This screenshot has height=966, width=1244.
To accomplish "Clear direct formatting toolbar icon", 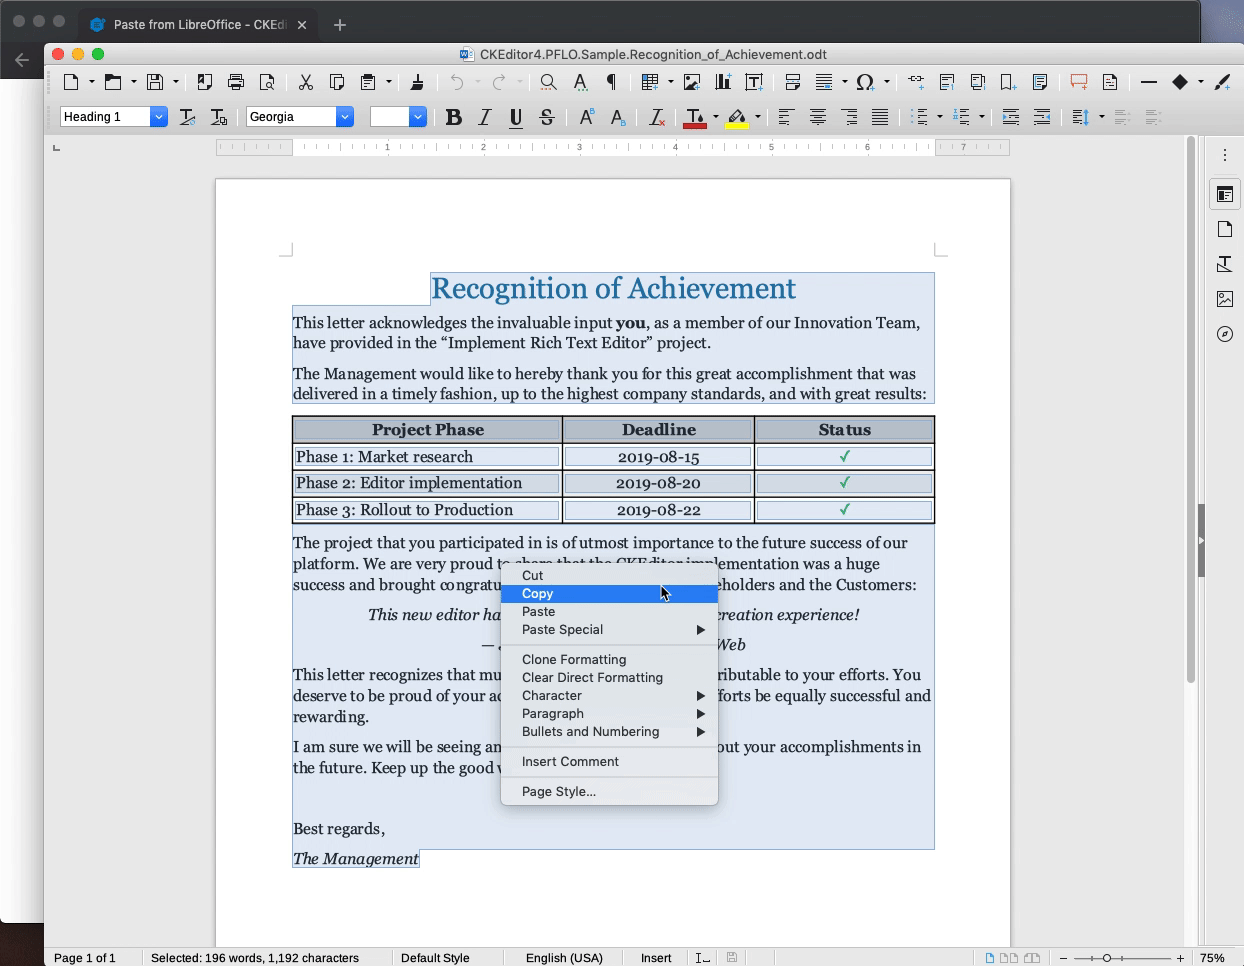I will tap(657, 117).
